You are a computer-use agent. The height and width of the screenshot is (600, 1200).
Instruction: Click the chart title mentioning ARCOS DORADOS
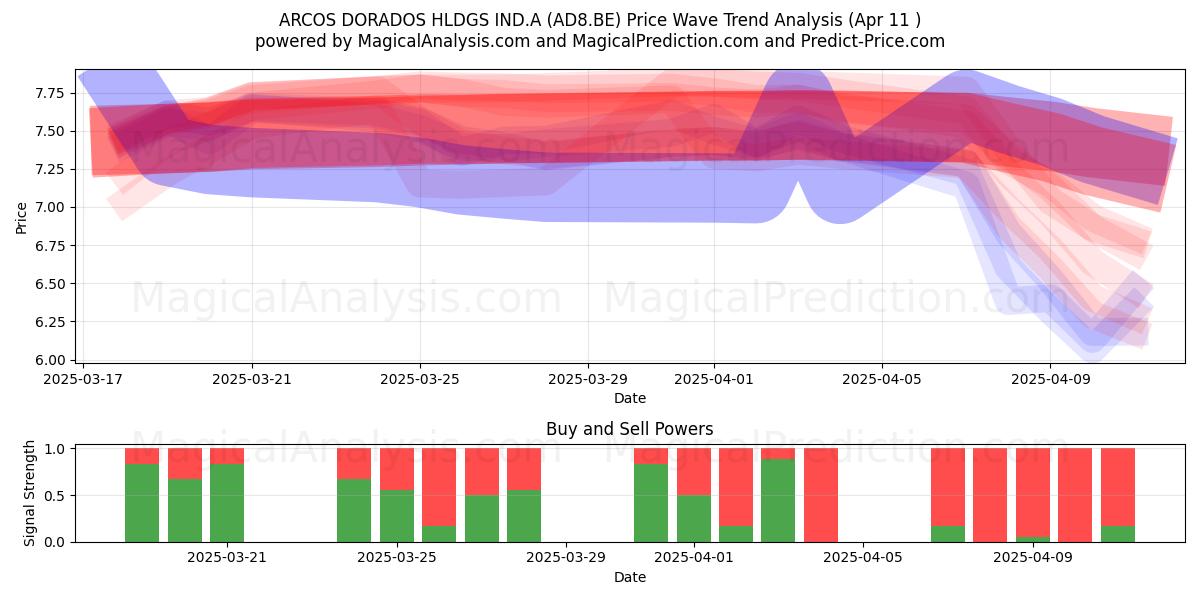(x=600, y=20)
